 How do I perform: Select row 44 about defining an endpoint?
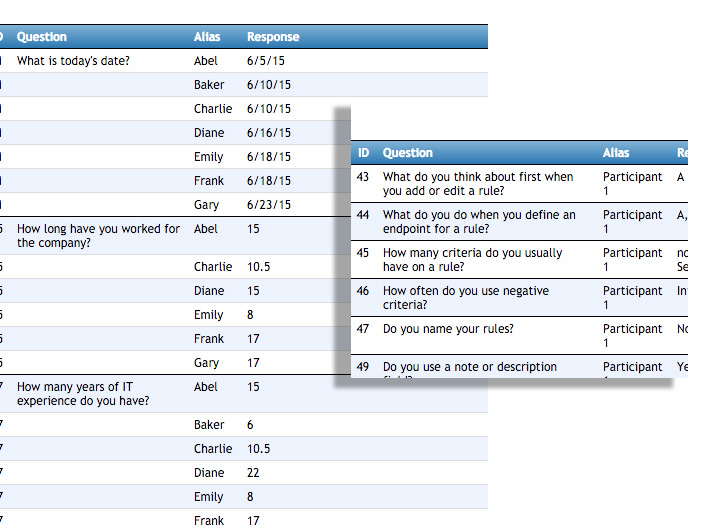click(519, 222)
